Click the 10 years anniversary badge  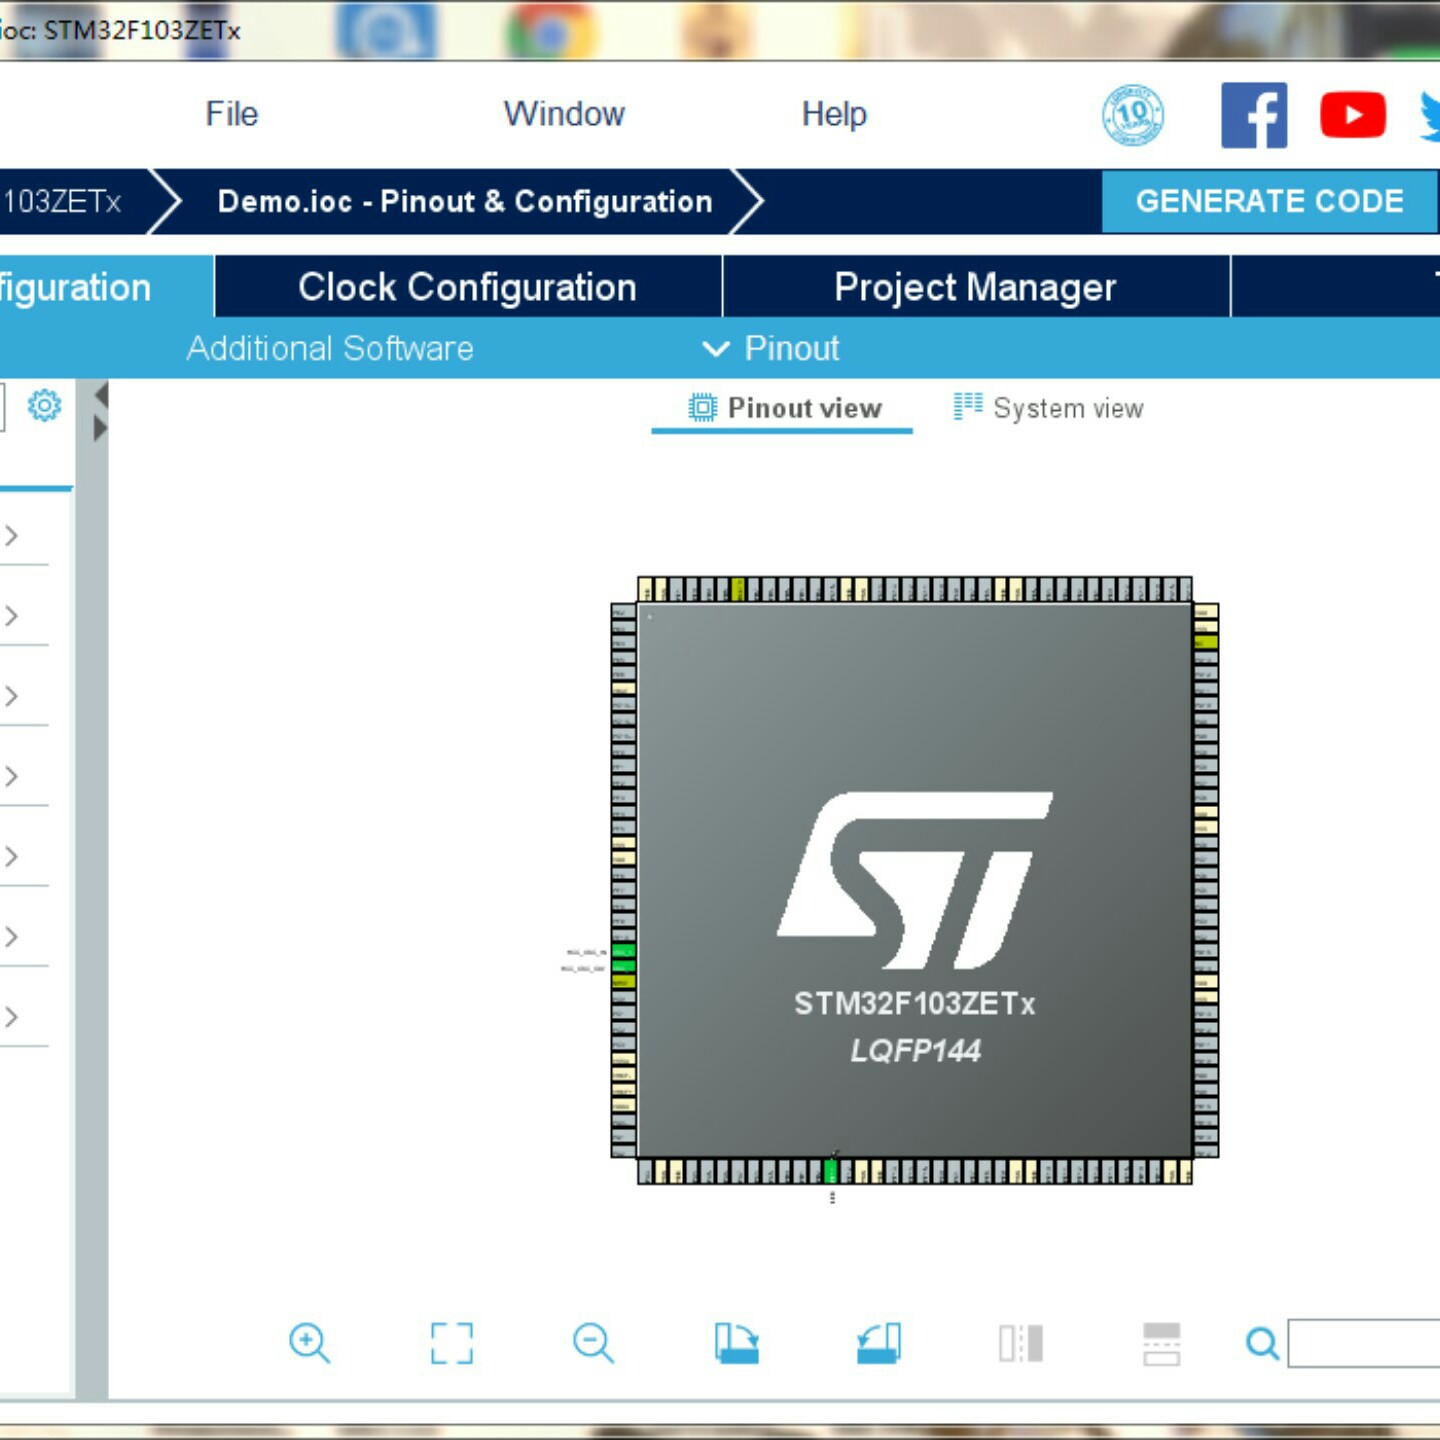click(x=1132, y=115)
